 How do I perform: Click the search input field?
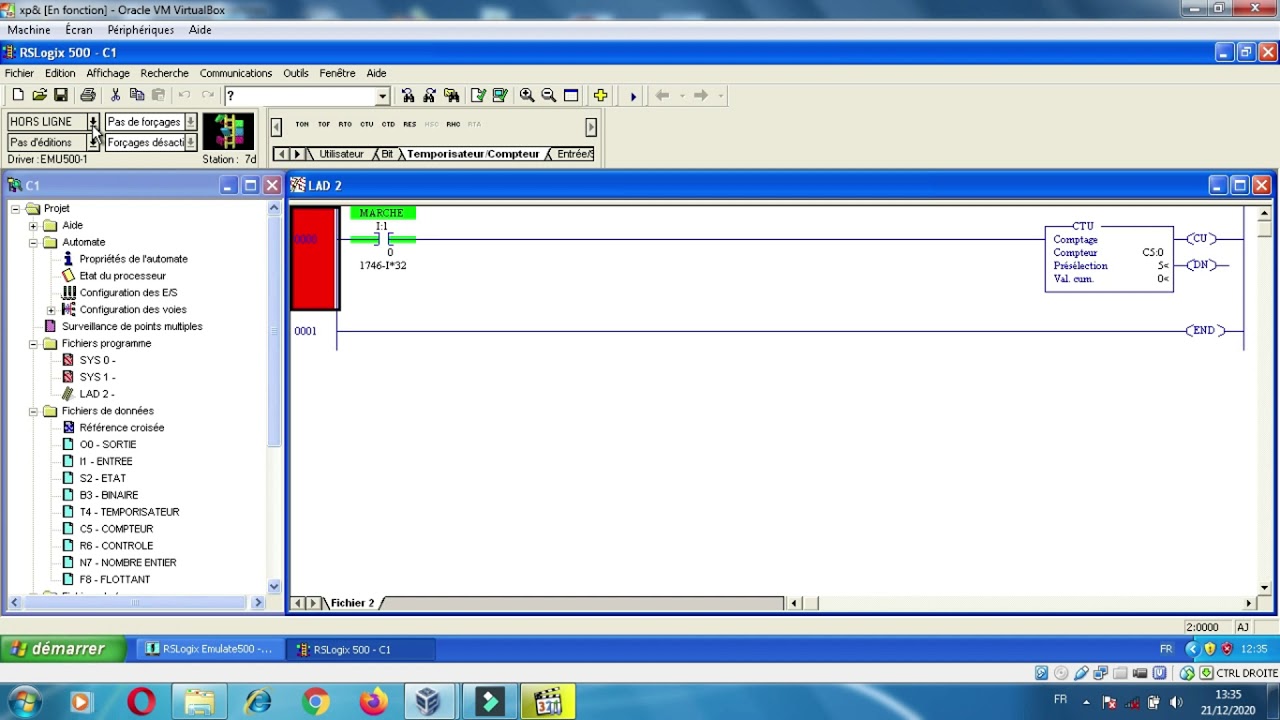pos(300,96)
